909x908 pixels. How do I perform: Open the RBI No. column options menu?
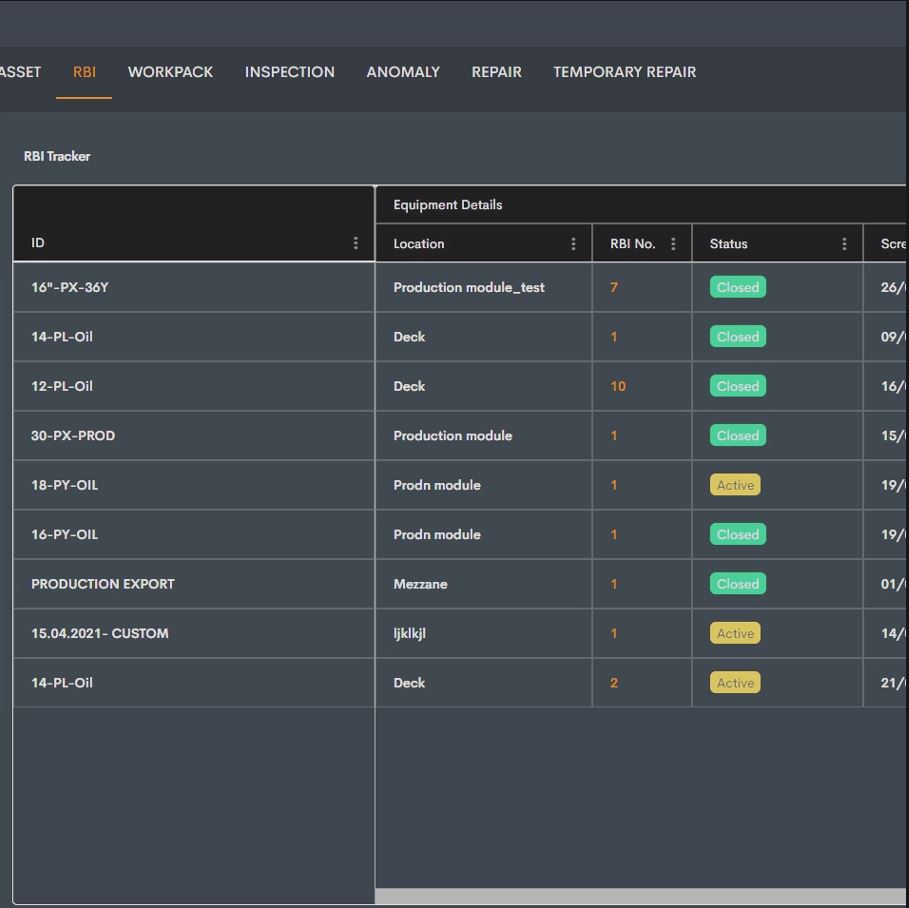tap(673, 244)
